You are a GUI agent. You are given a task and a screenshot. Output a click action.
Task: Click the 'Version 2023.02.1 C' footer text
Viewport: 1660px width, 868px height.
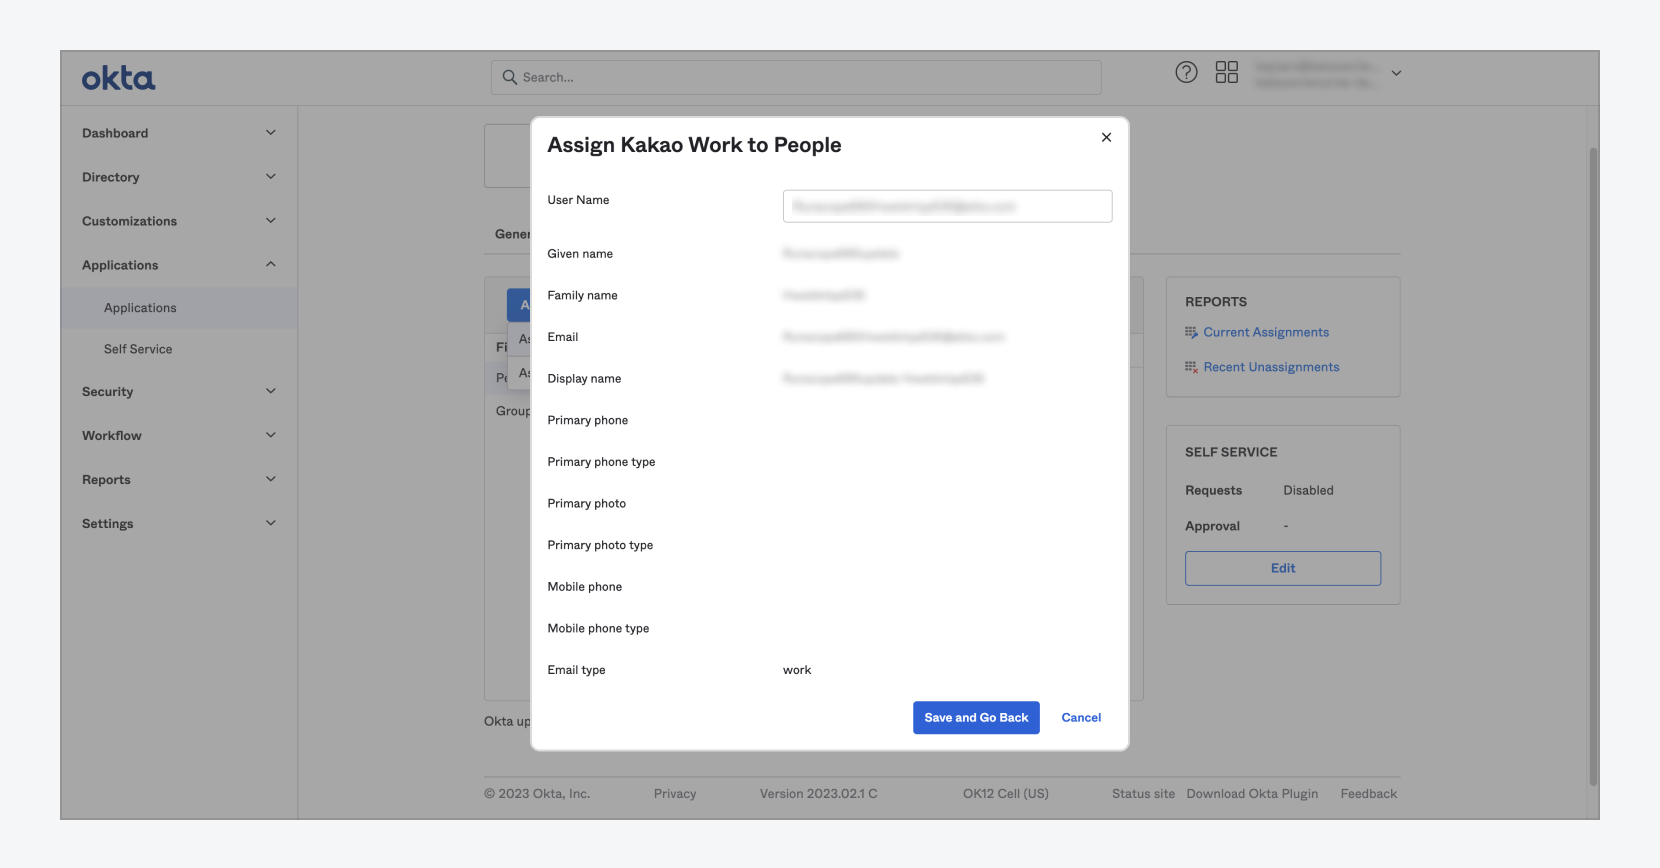pyautogui.click(x=818, y=794)
